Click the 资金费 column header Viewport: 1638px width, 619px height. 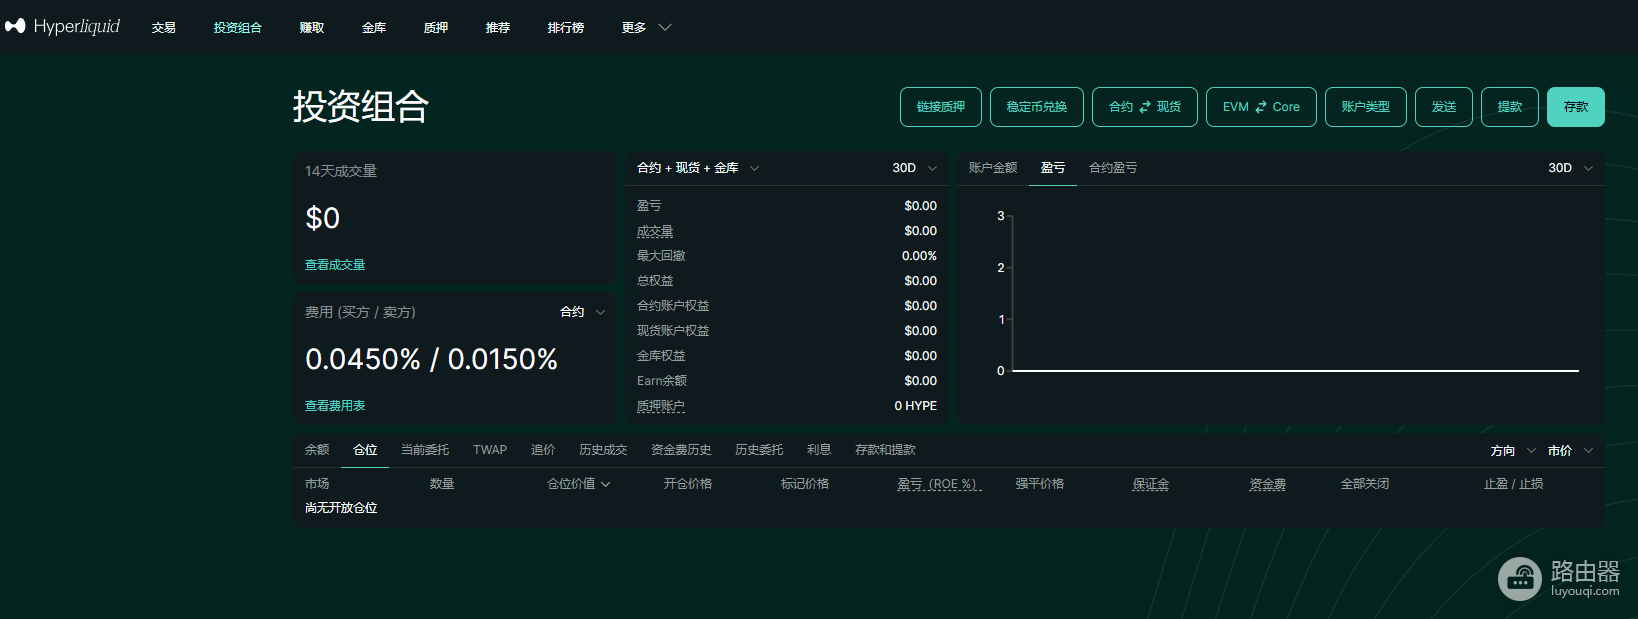pyautogui.click(x=1268, y=484)
